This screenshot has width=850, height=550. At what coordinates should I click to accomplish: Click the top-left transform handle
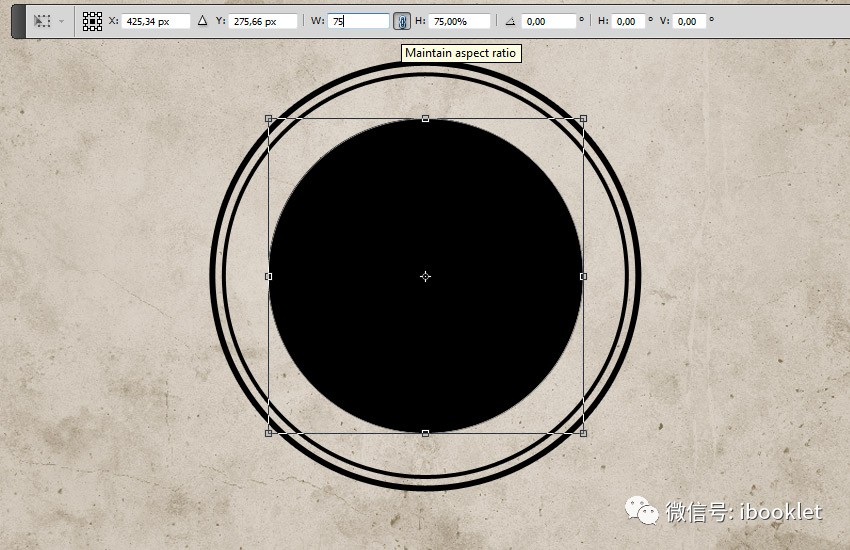[268, 118]
